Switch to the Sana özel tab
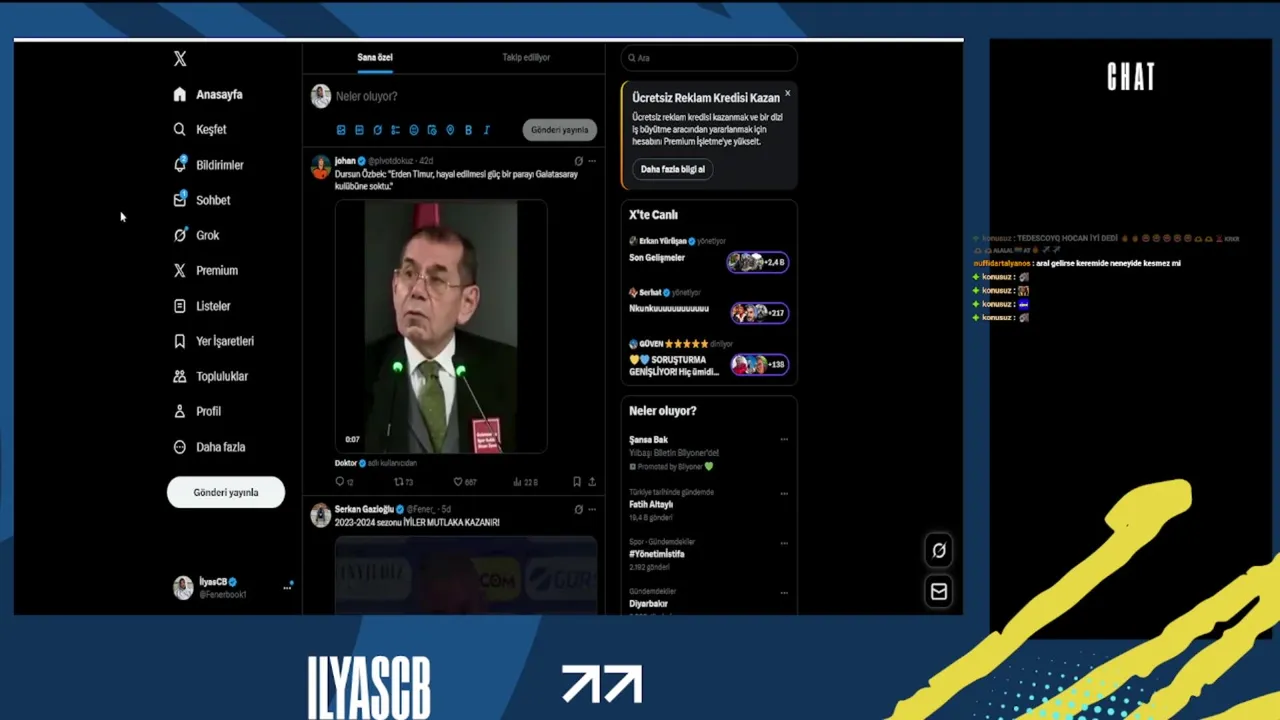1280x720 pixels. pos(375,57)
